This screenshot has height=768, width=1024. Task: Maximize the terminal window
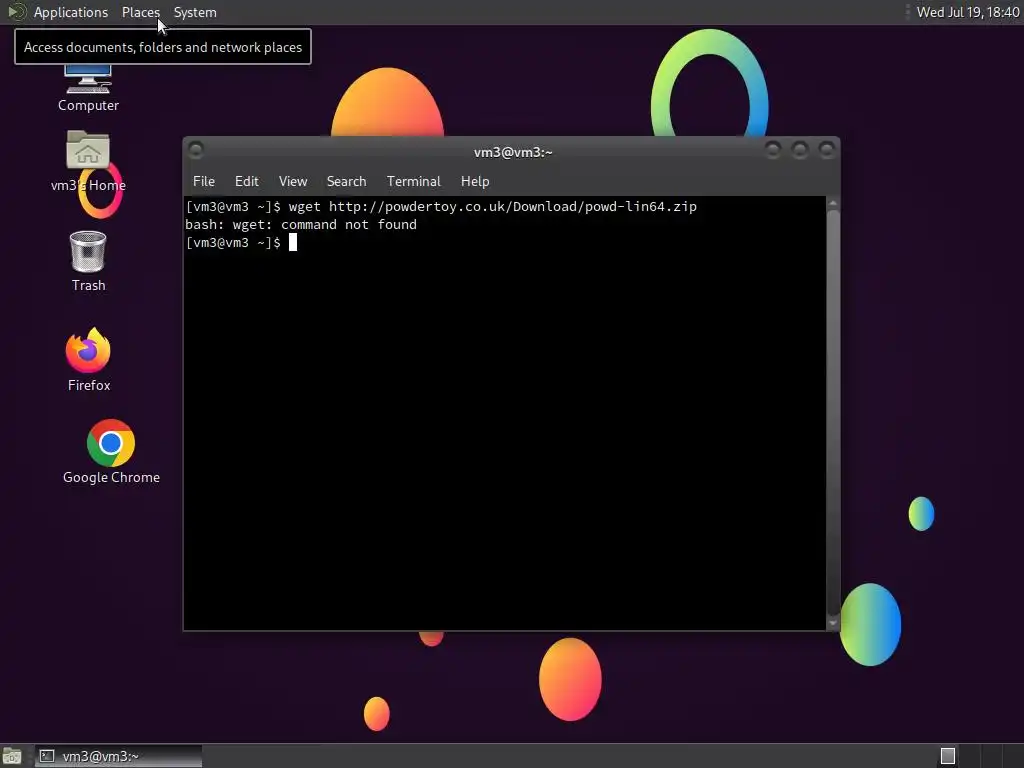(799, 150)
